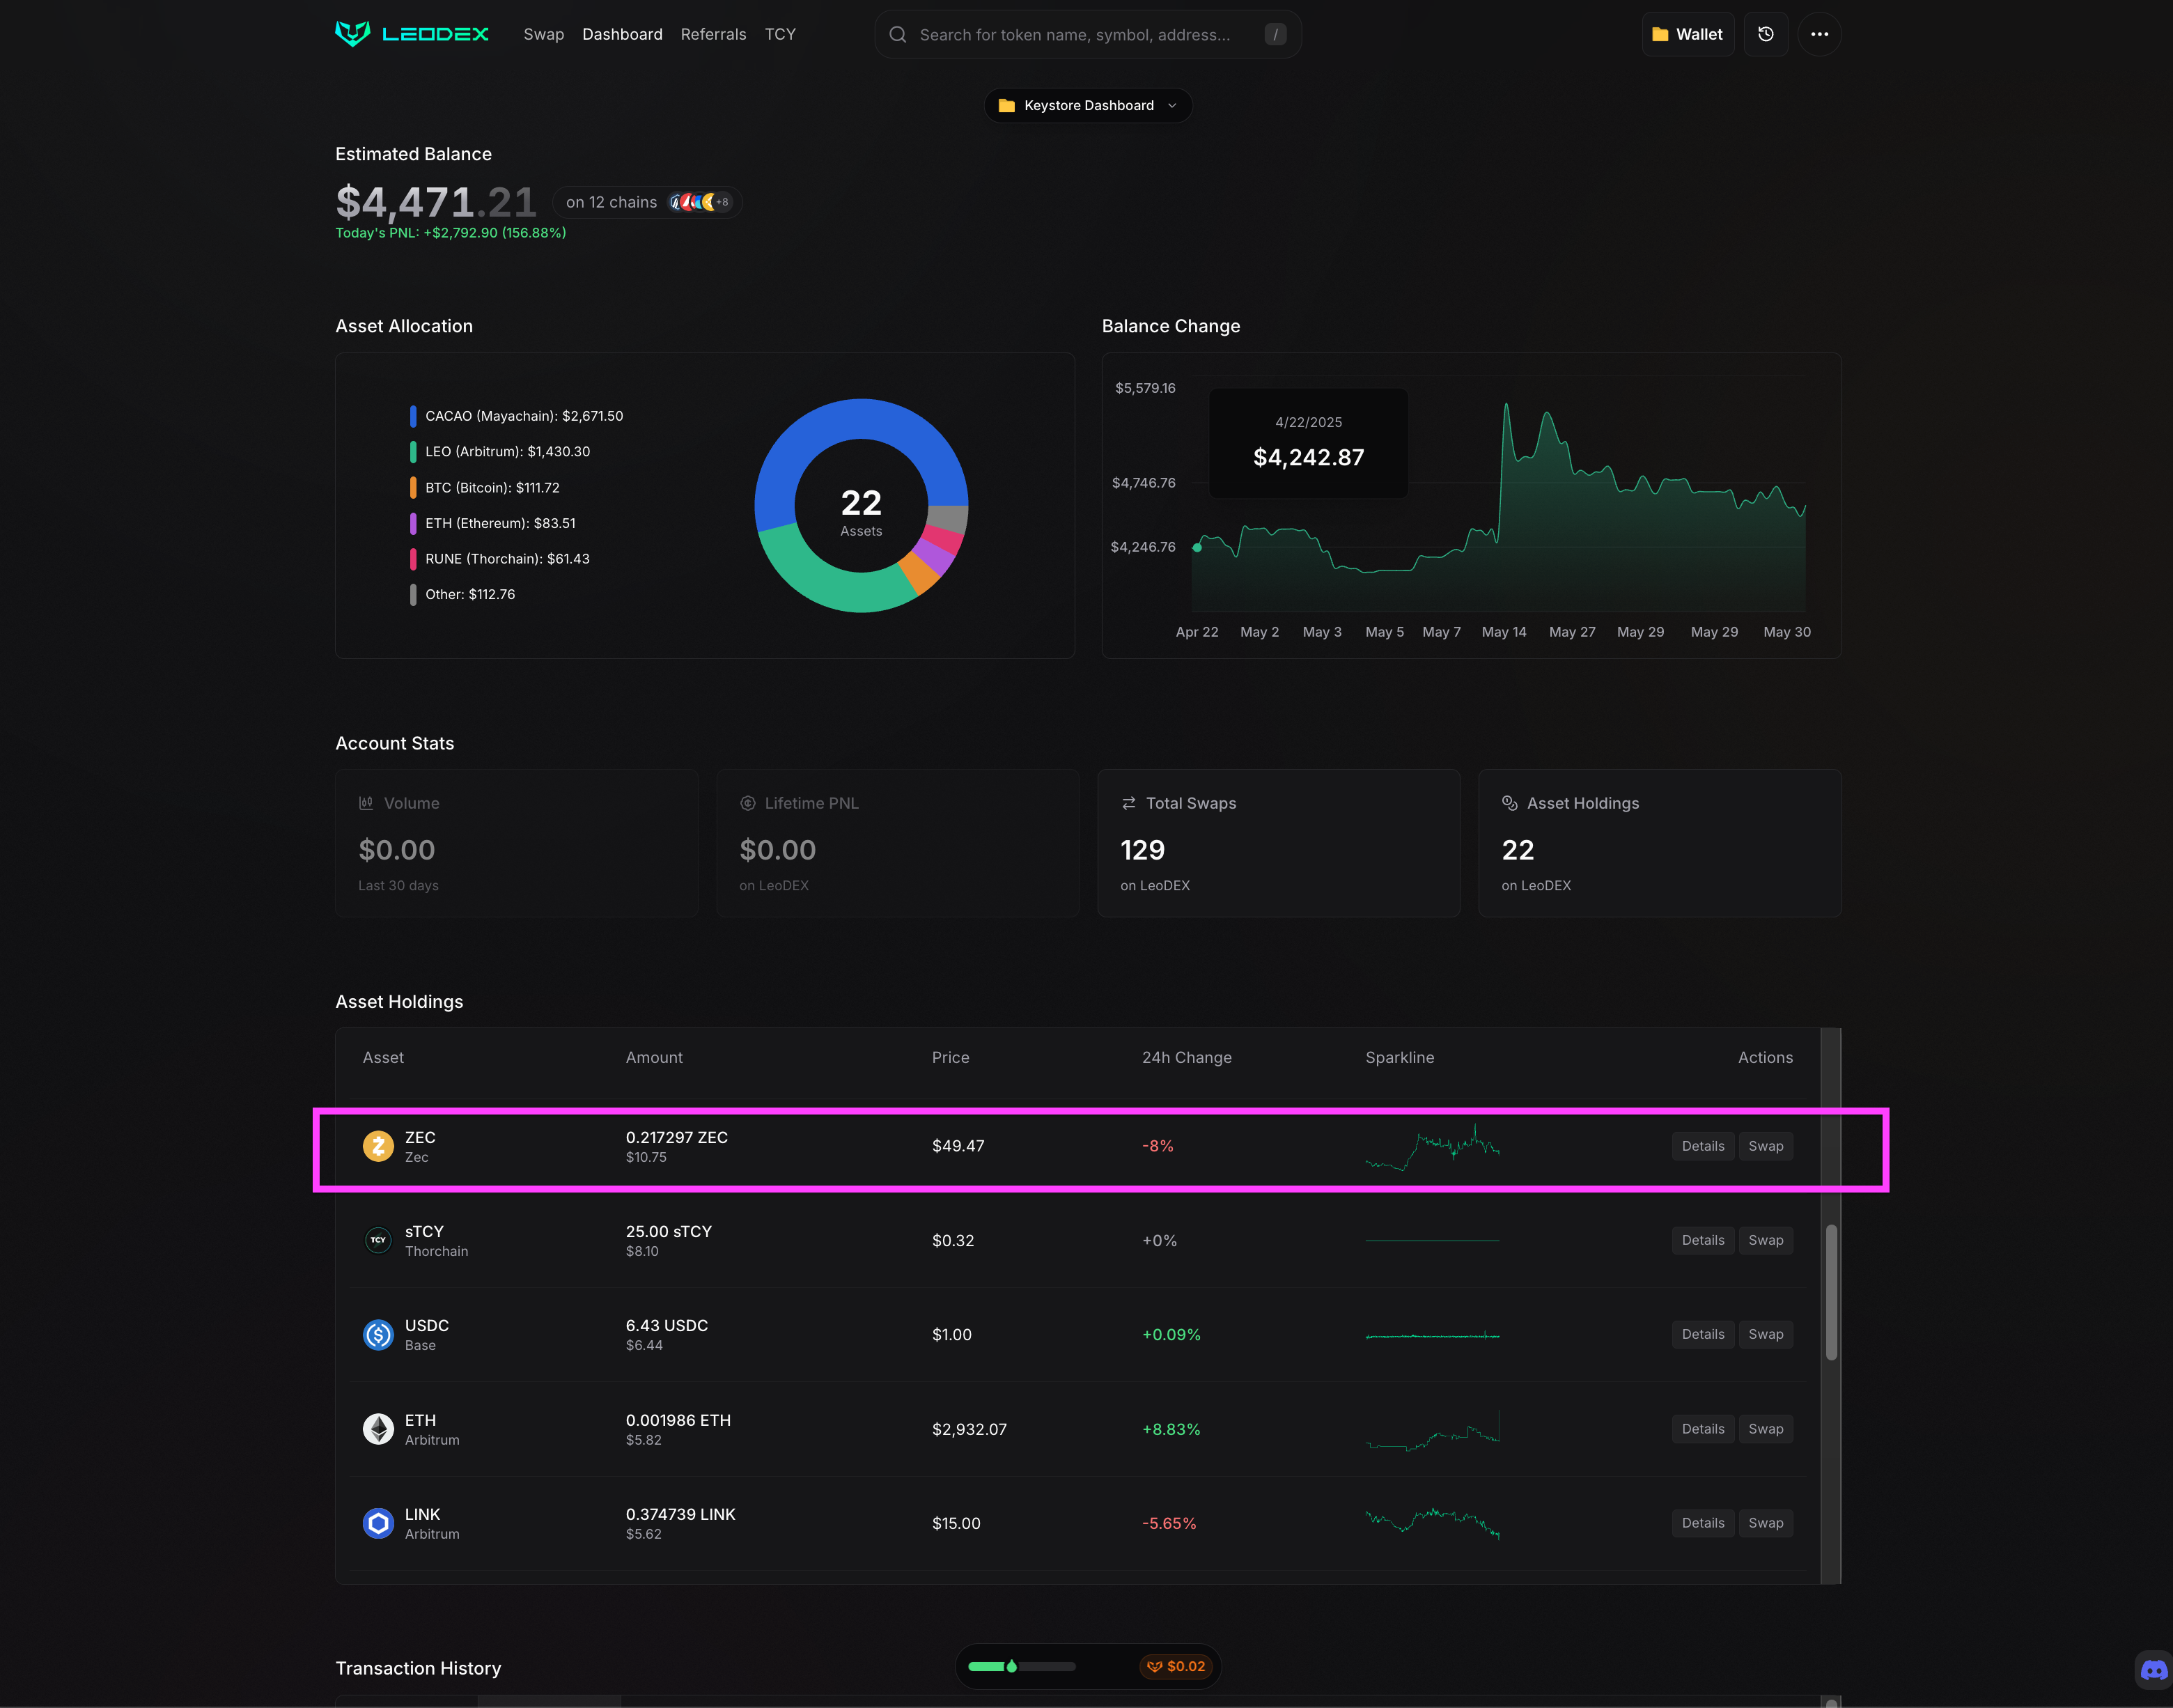Click the ETH Arbitrum token icon
Image resolution: width=2173 pixels, height=1708 pixels.
378,1429
